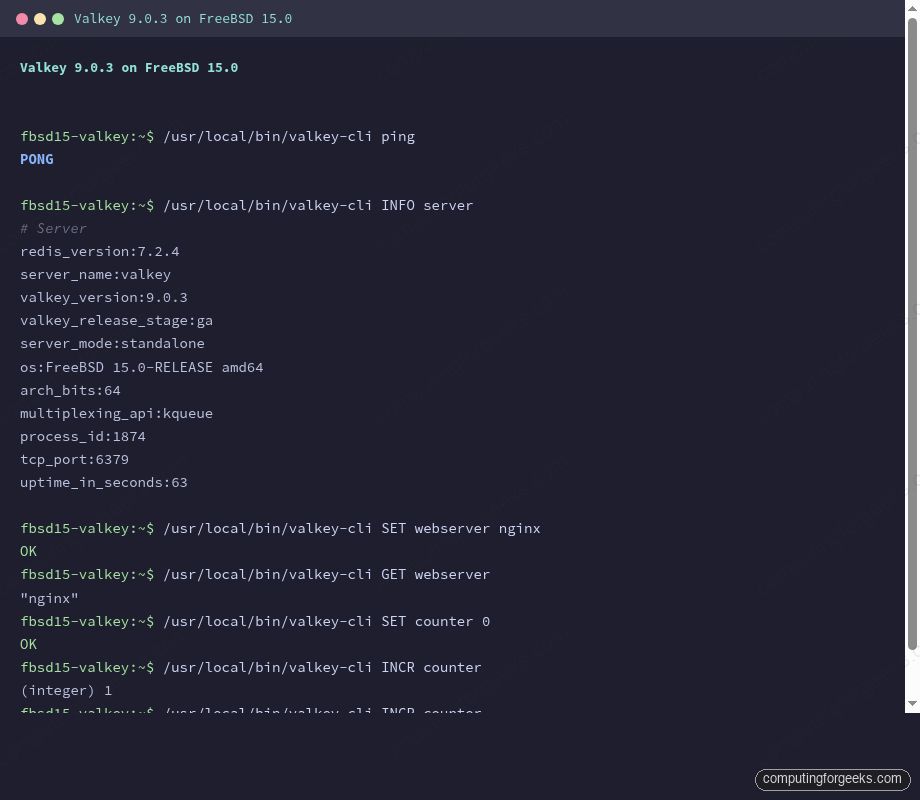Click the # Server section header
The height and width of the screenshot is (800, 920).
[x=54, y=228]
